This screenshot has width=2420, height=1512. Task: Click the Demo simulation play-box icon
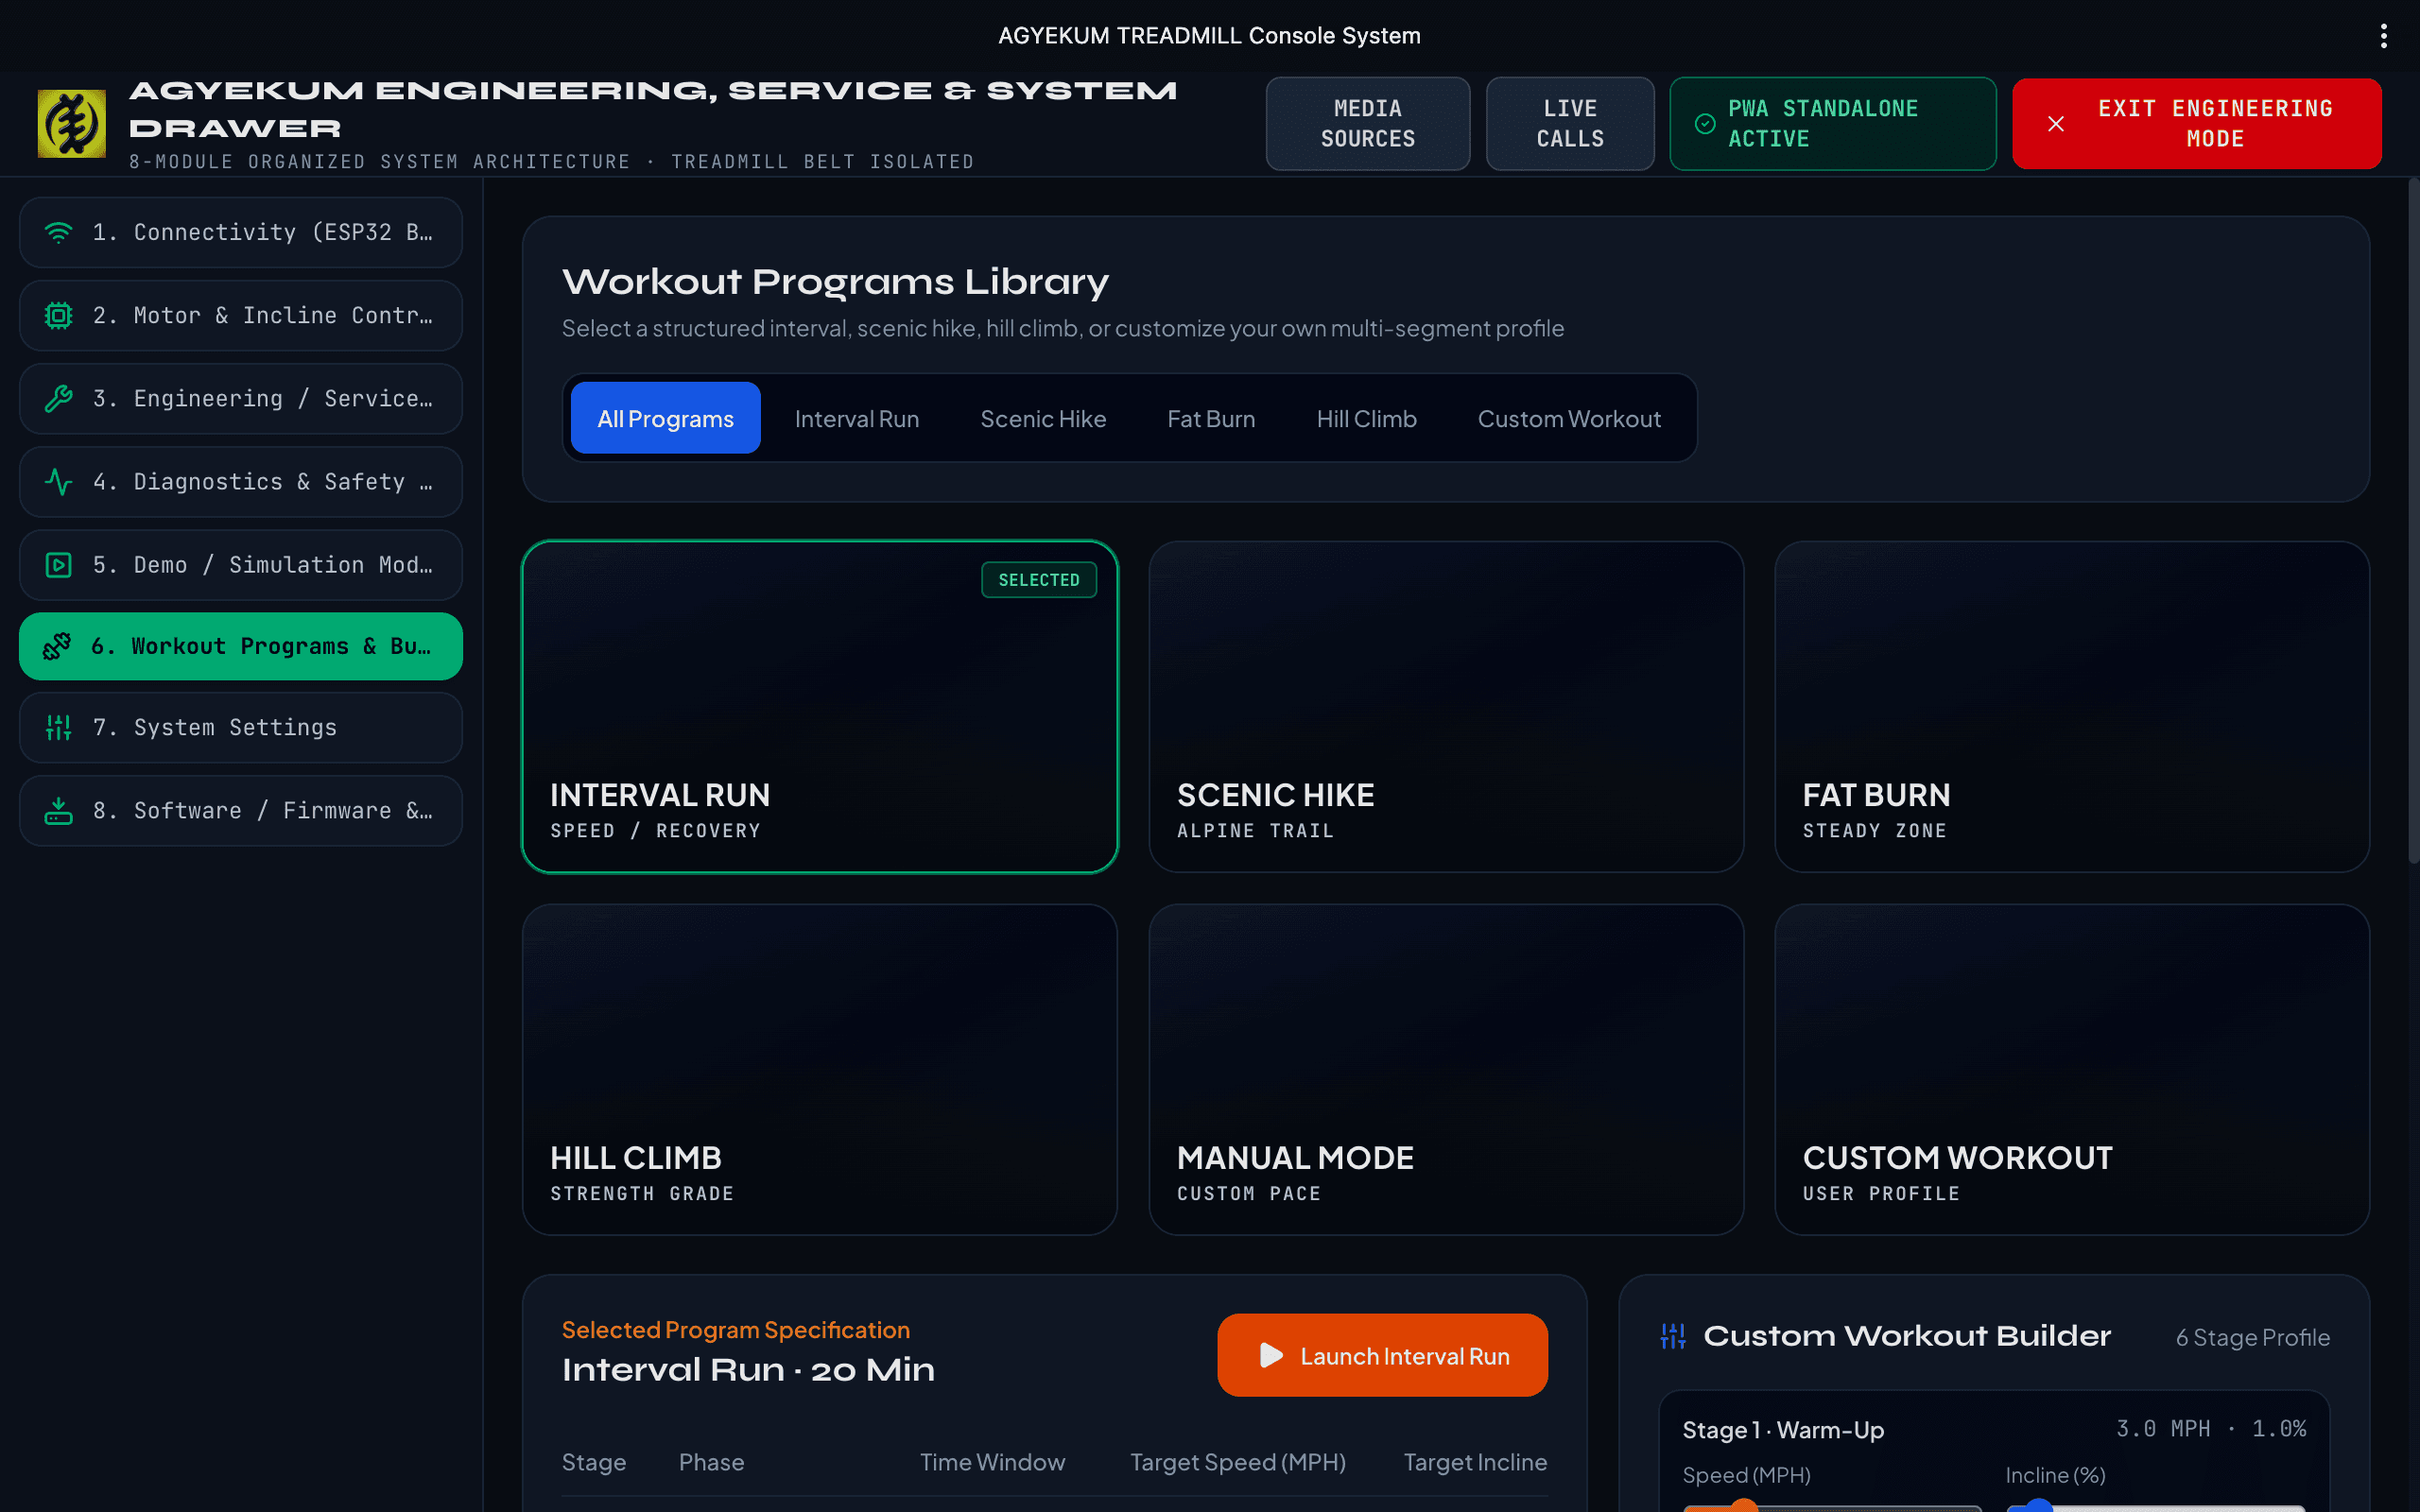[x=59, y=565]
